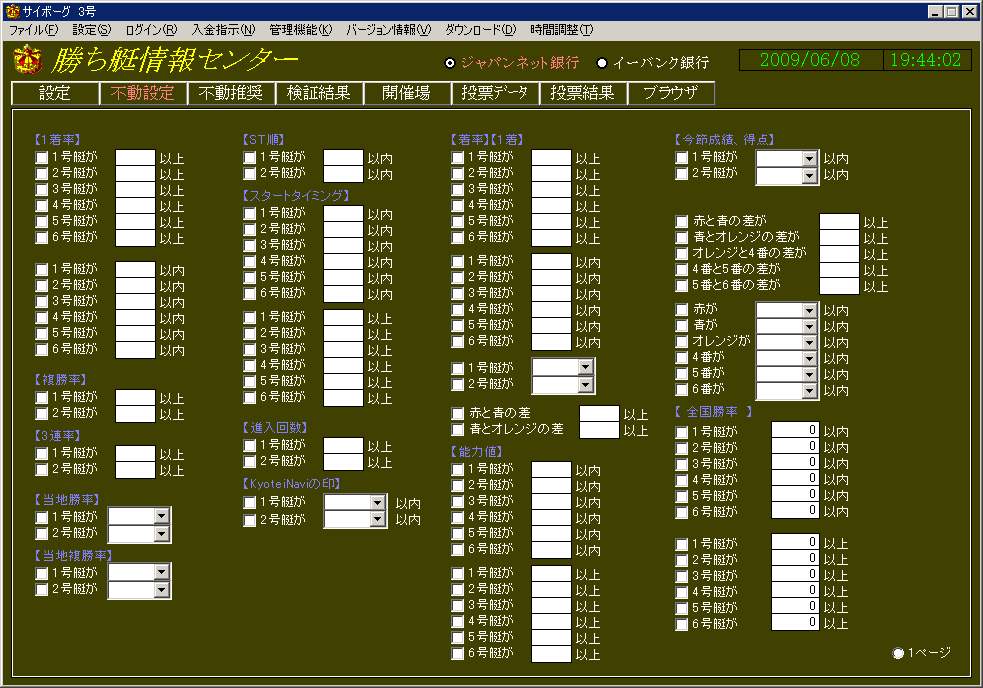Check the 5番と6番の差が checkbox
Image resolution: width=983 pixels, height=688 pixels.
pos(681,285)
